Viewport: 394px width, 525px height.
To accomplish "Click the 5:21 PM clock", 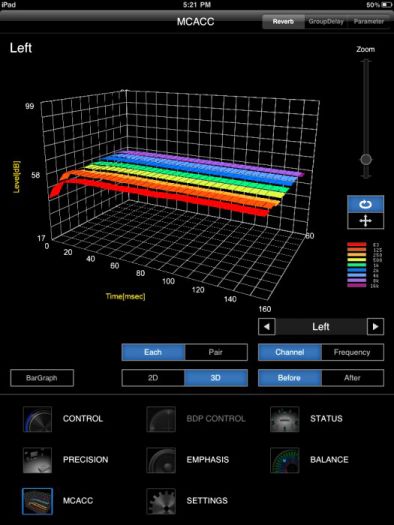I will (196, 5).
